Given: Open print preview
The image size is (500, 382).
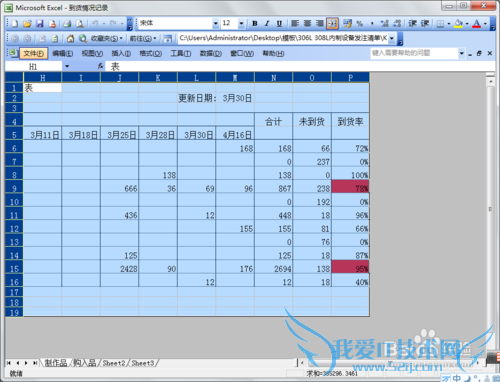Looking at the screenshot, I should 80,23.
